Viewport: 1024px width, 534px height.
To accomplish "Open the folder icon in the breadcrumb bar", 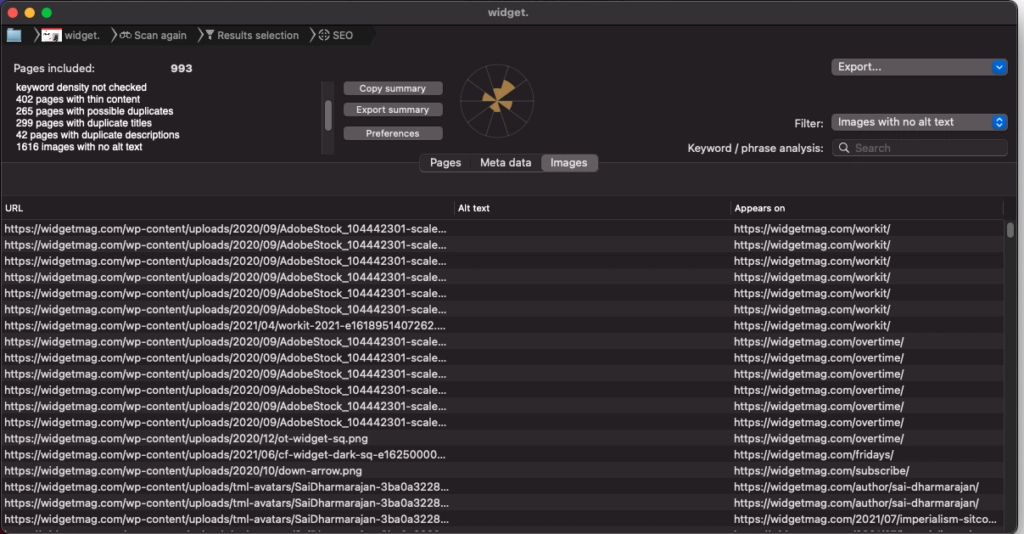I will (14, 35).
